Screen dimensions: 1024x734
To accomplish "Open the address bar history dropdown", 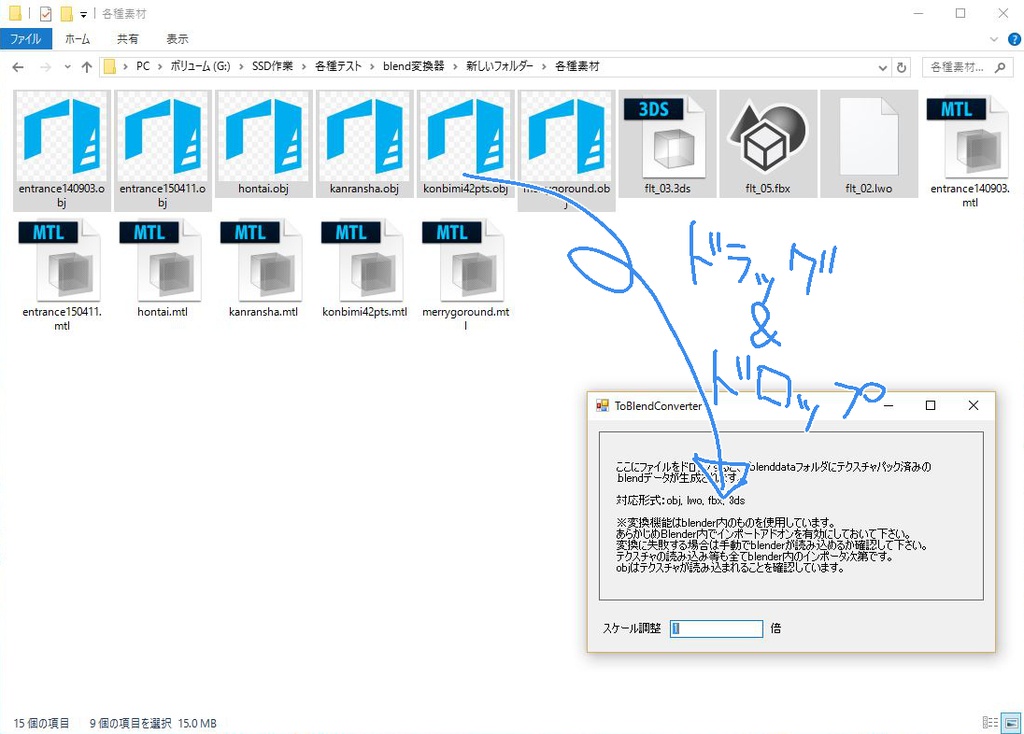I will pos(881,66).
